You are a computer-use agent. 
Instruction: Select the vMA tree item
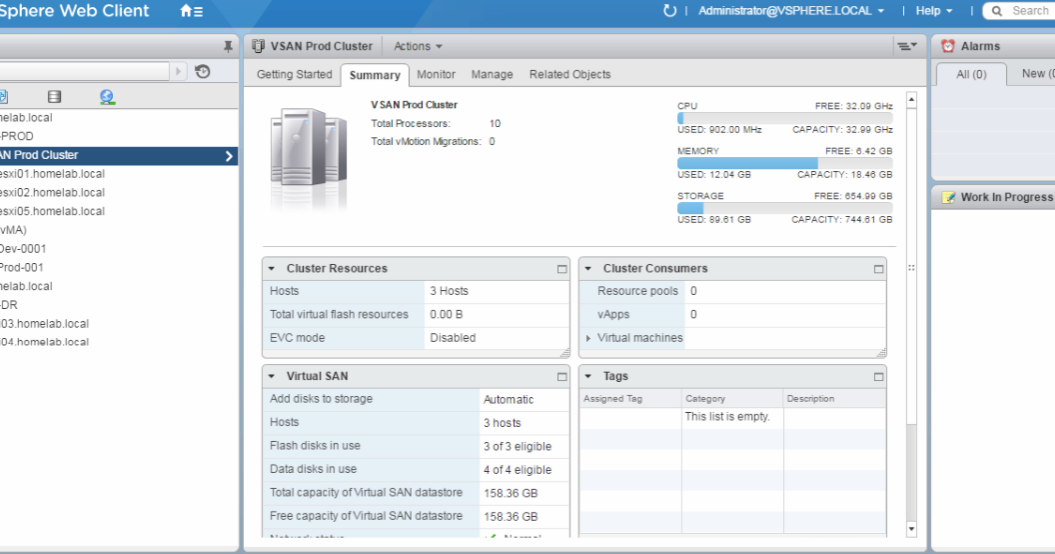13,230
